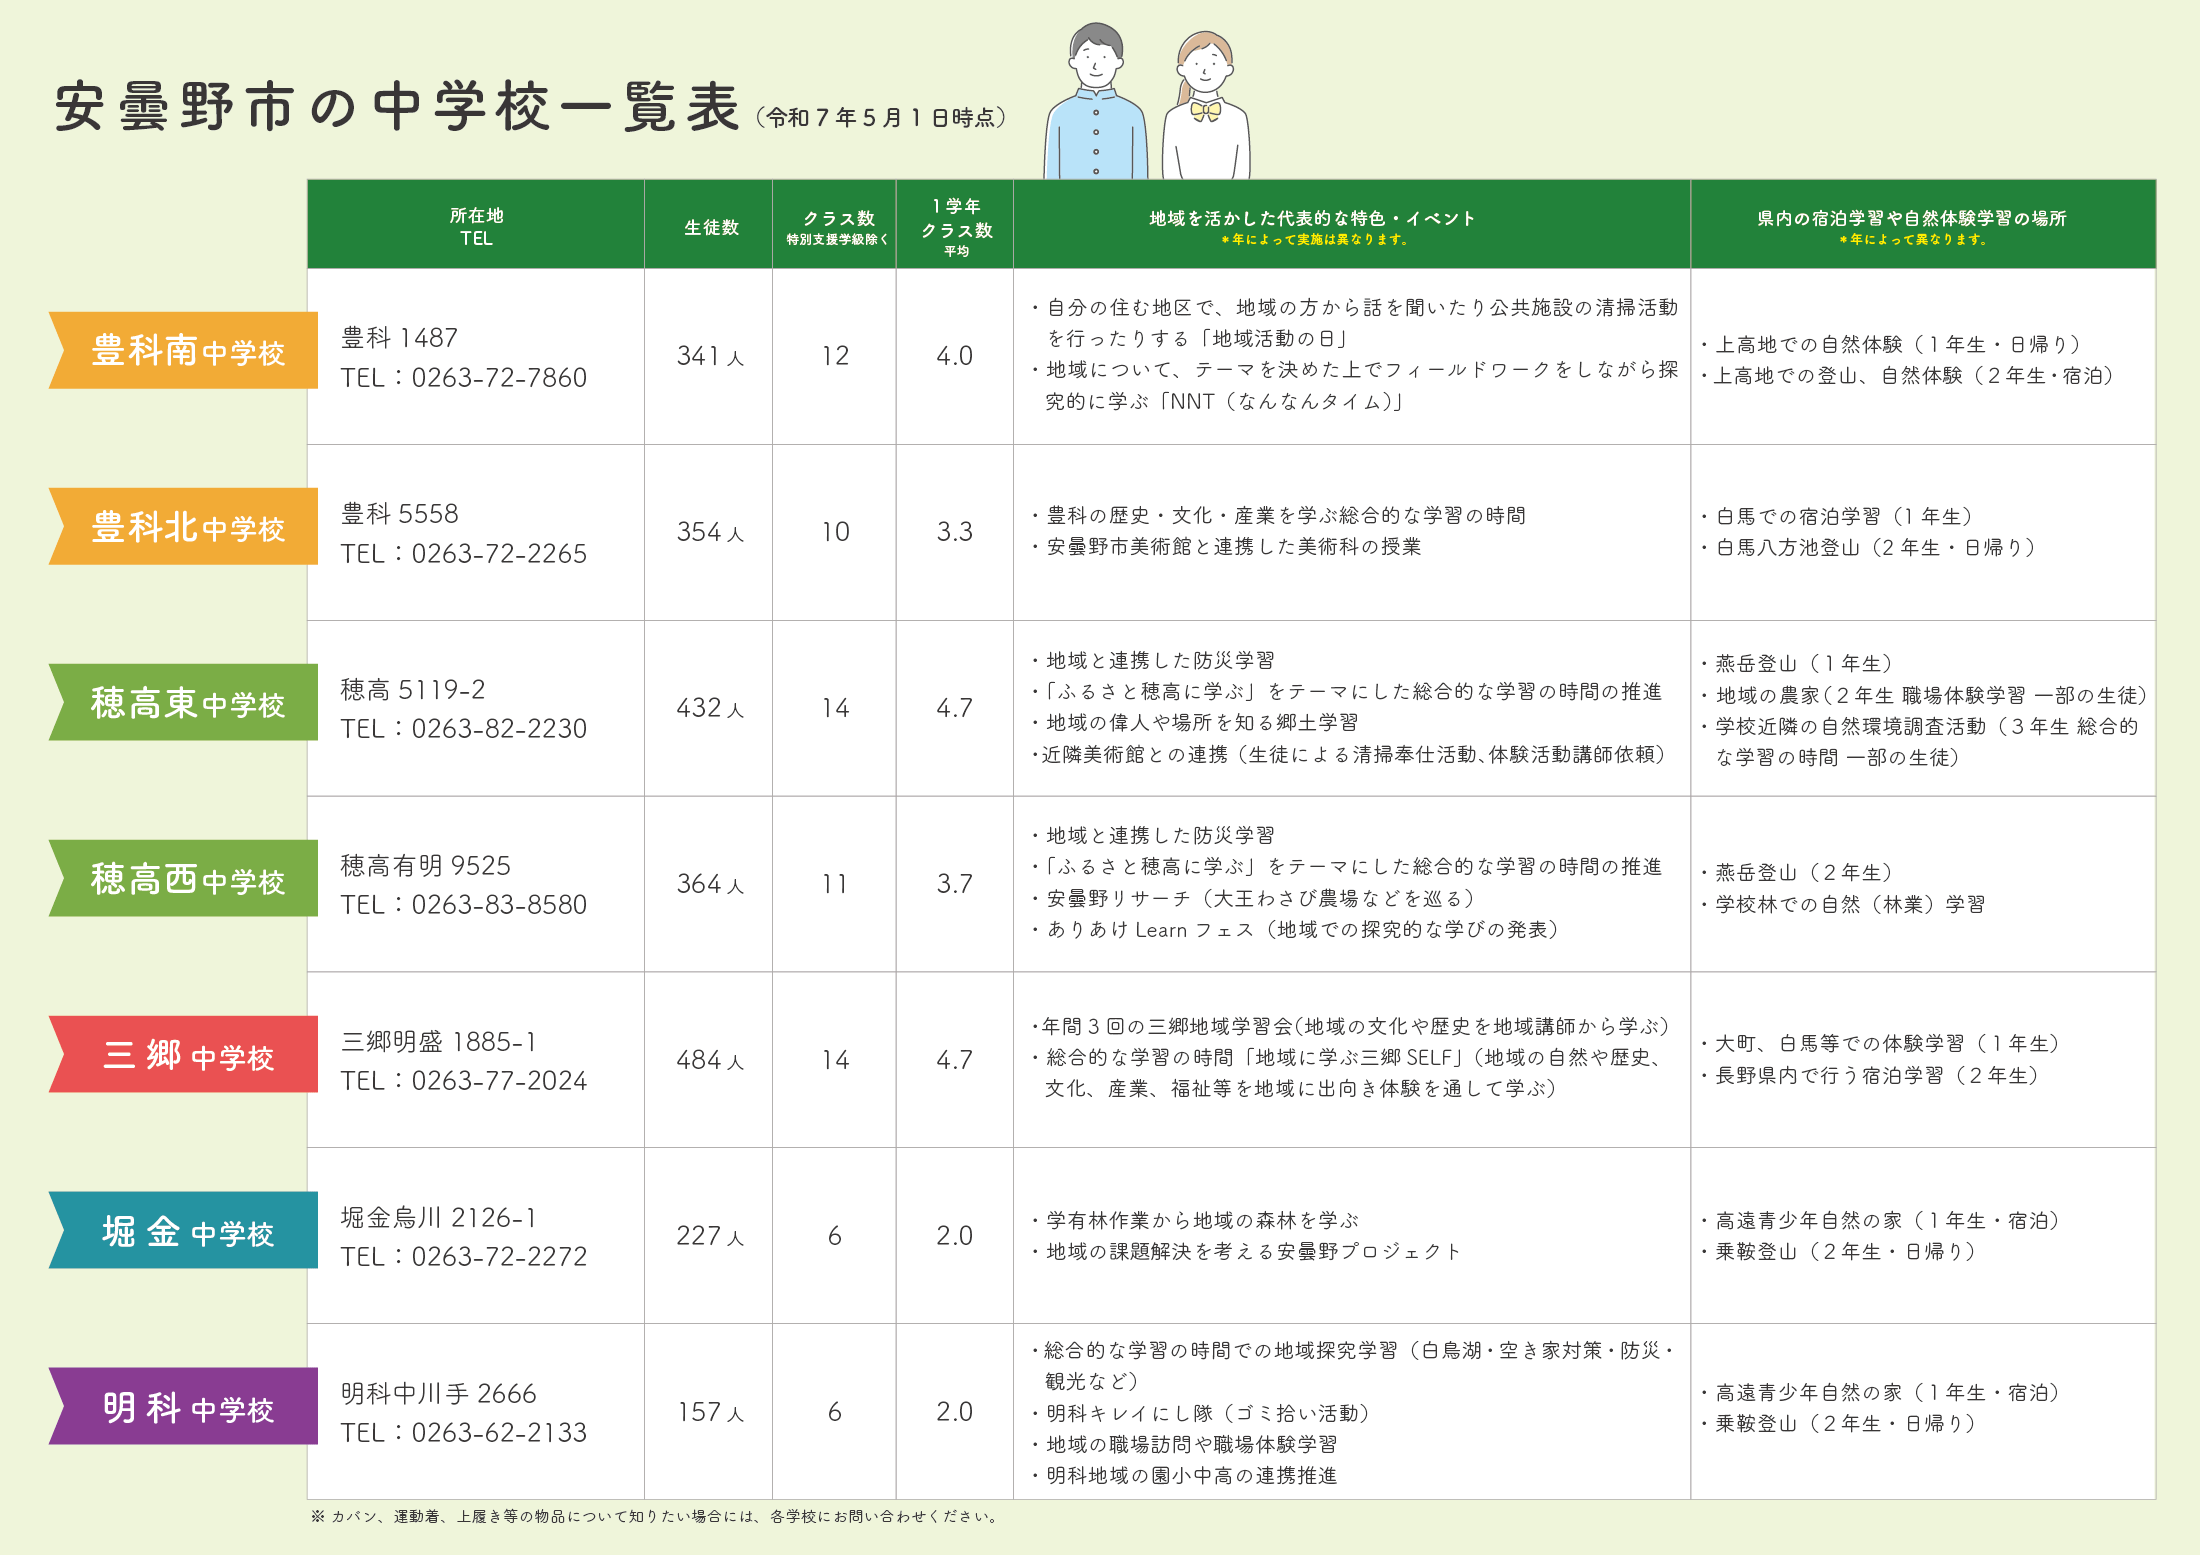Click the 所在地 TEL column header

pyautogui.click(x=476, y=226)
